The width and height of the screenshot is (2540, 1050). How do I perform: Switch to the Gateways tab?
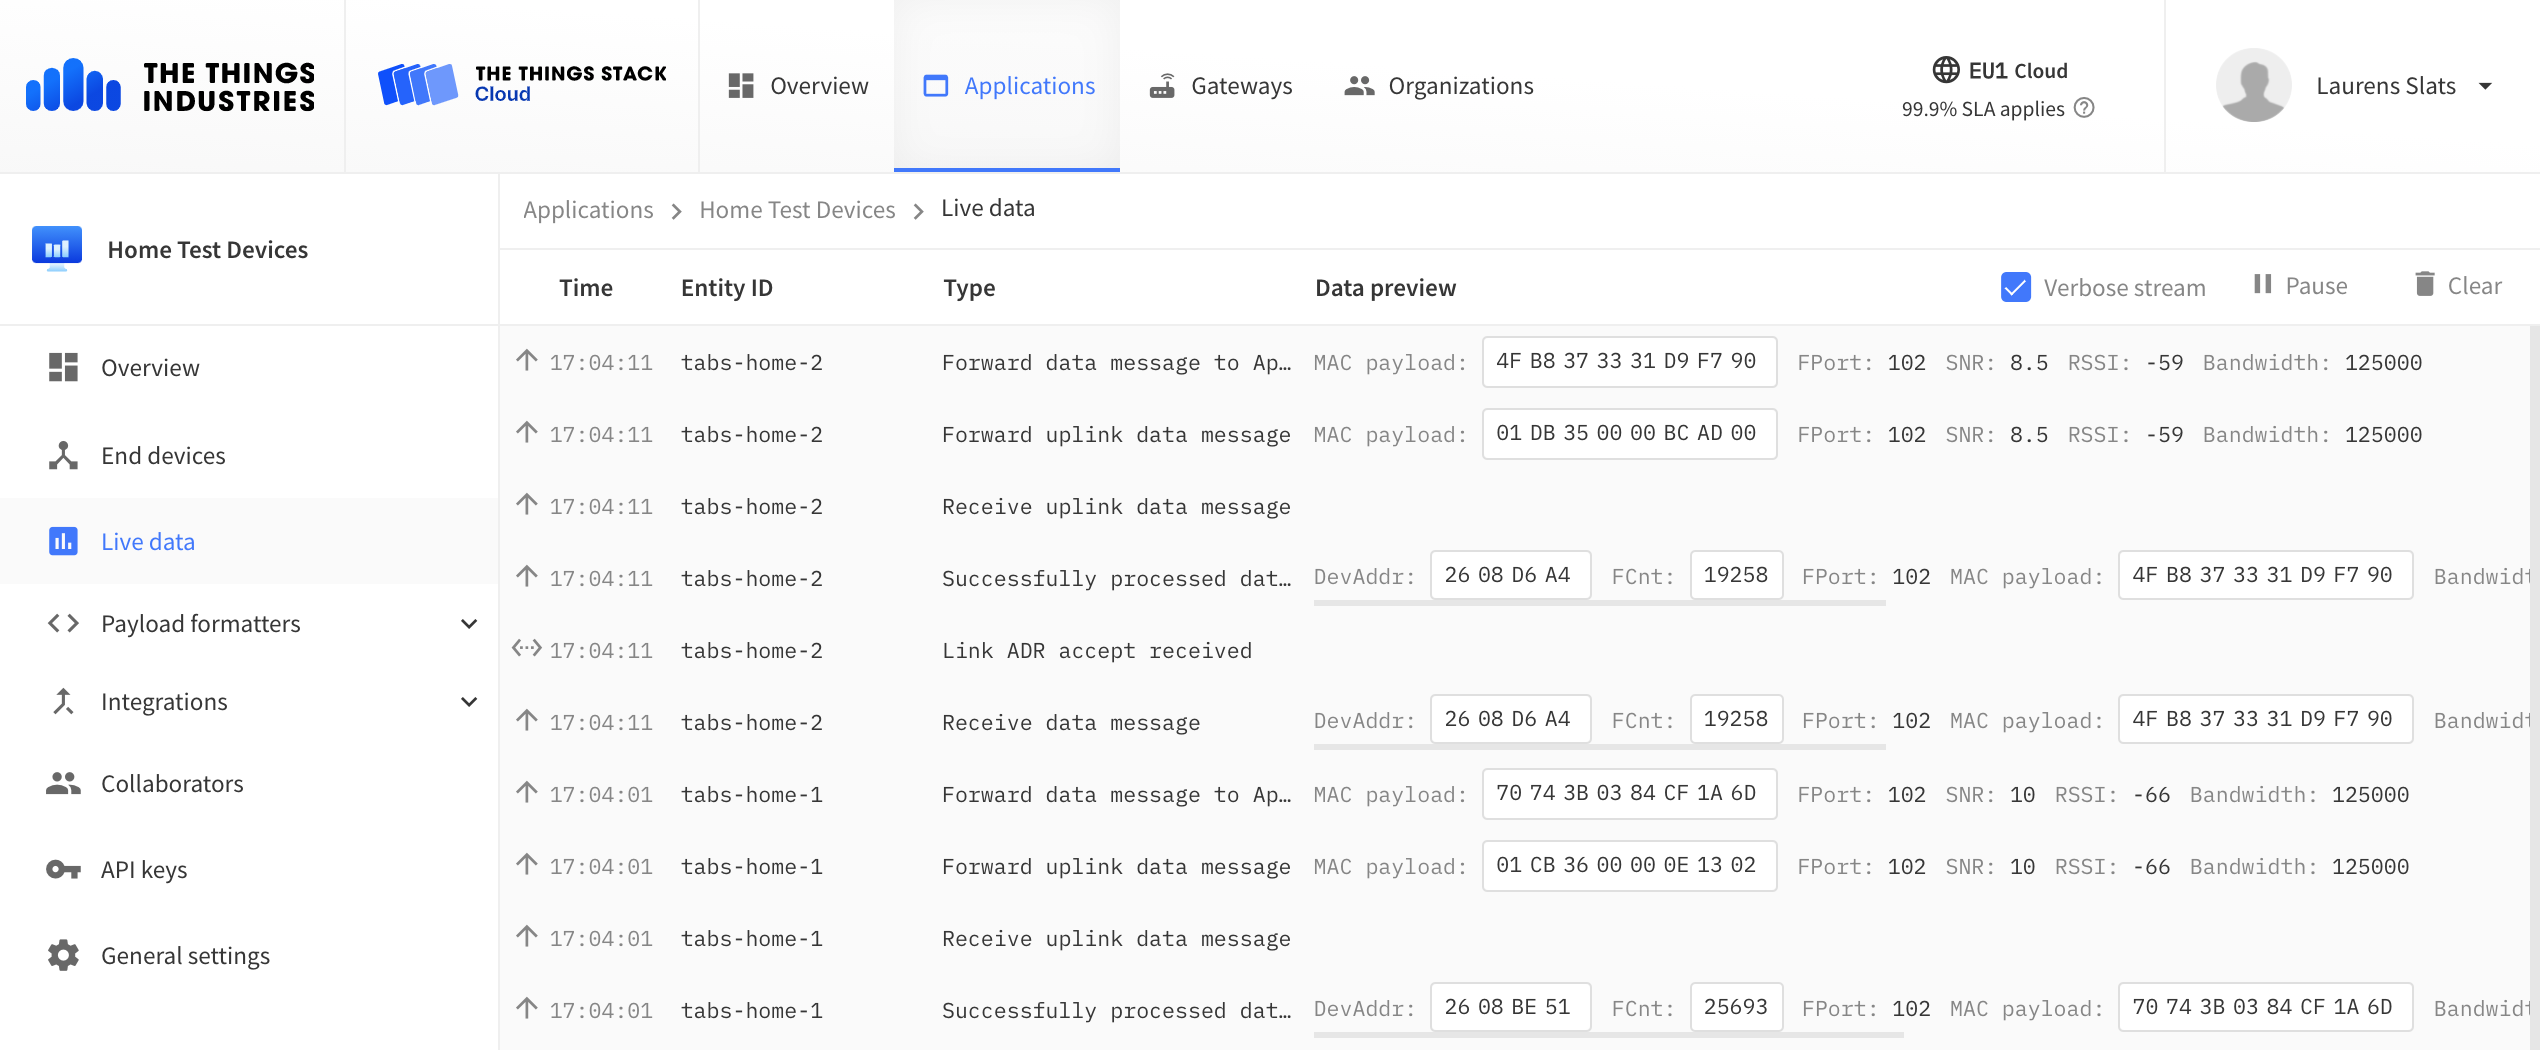(x=1221, y=86)
